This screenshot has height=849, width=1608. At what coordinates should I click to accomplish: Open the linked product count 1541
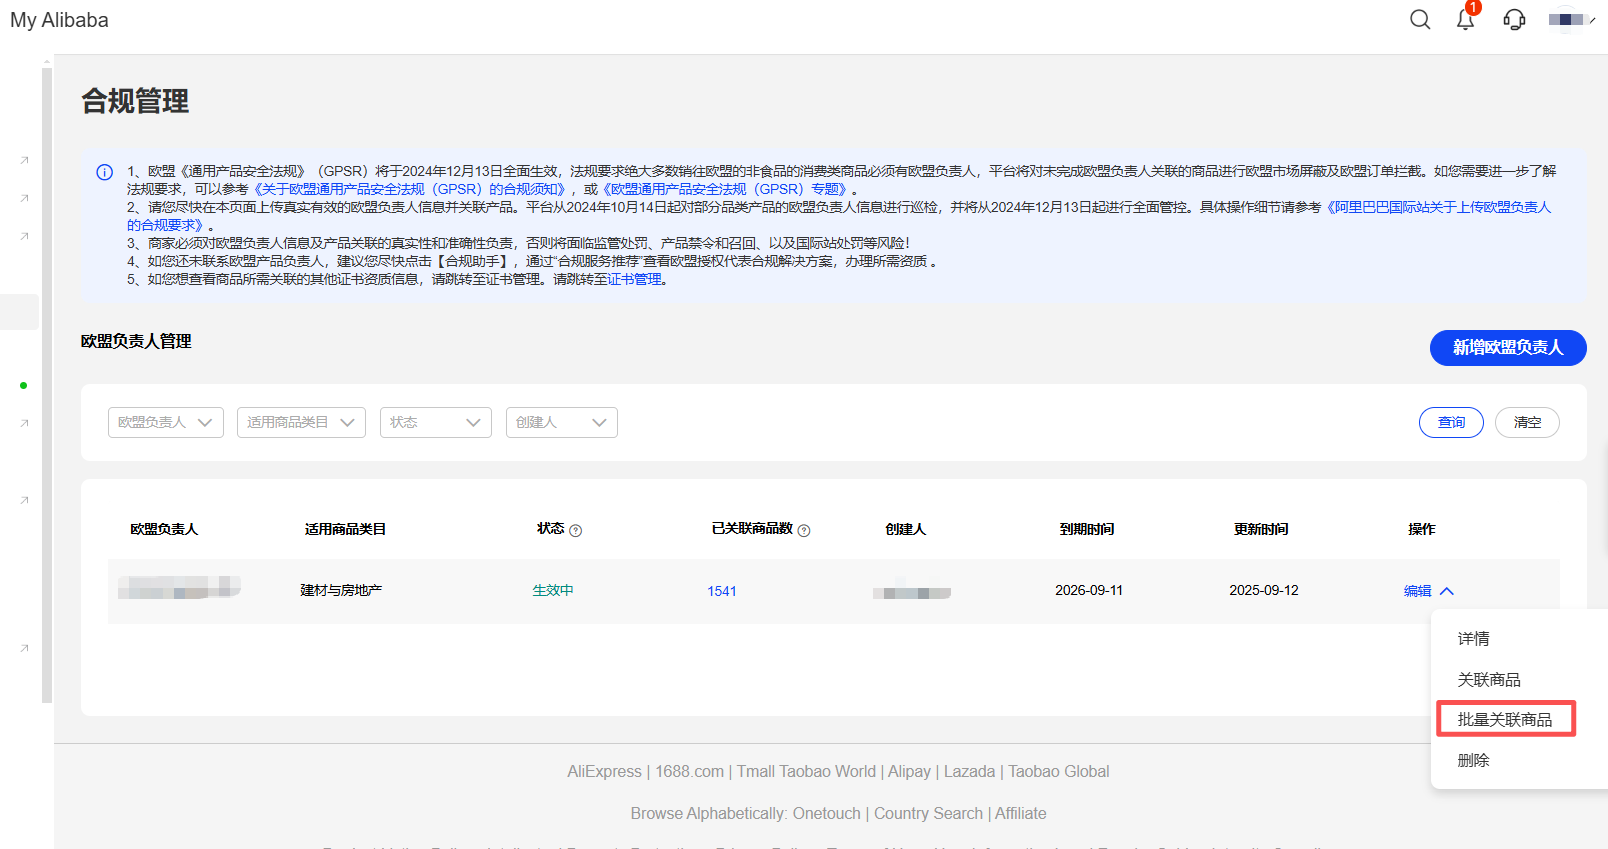(721, 591)
